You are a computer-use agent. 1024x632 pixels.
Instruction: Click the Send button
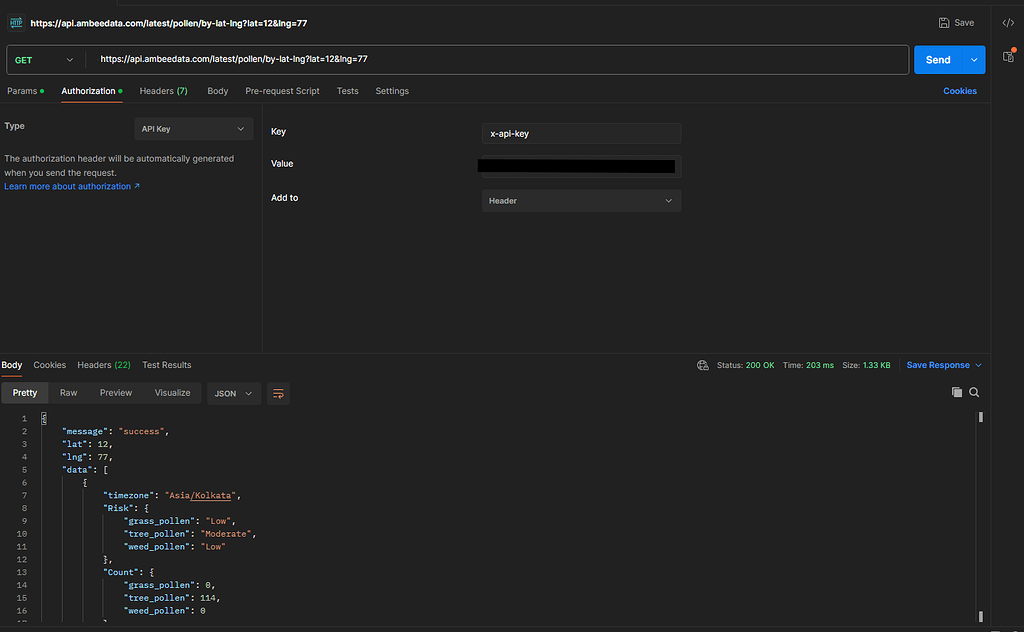tap(938, 59)
